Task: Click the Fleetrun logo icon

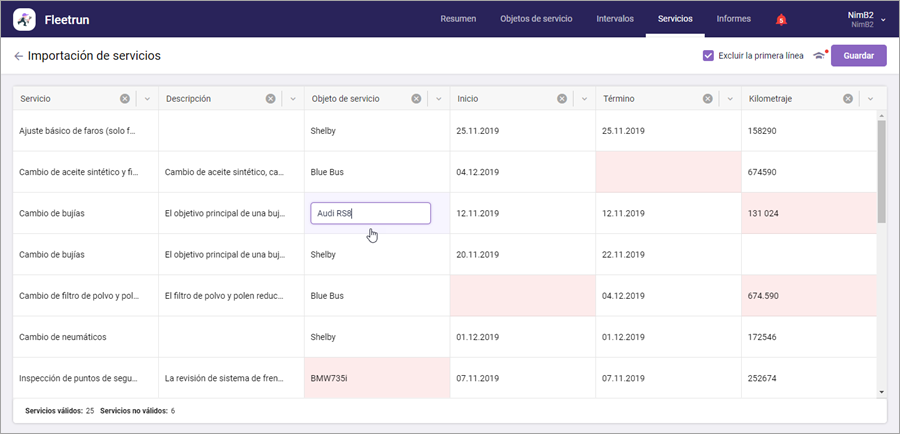Action: pyautogui.click(x=24, y=19)
